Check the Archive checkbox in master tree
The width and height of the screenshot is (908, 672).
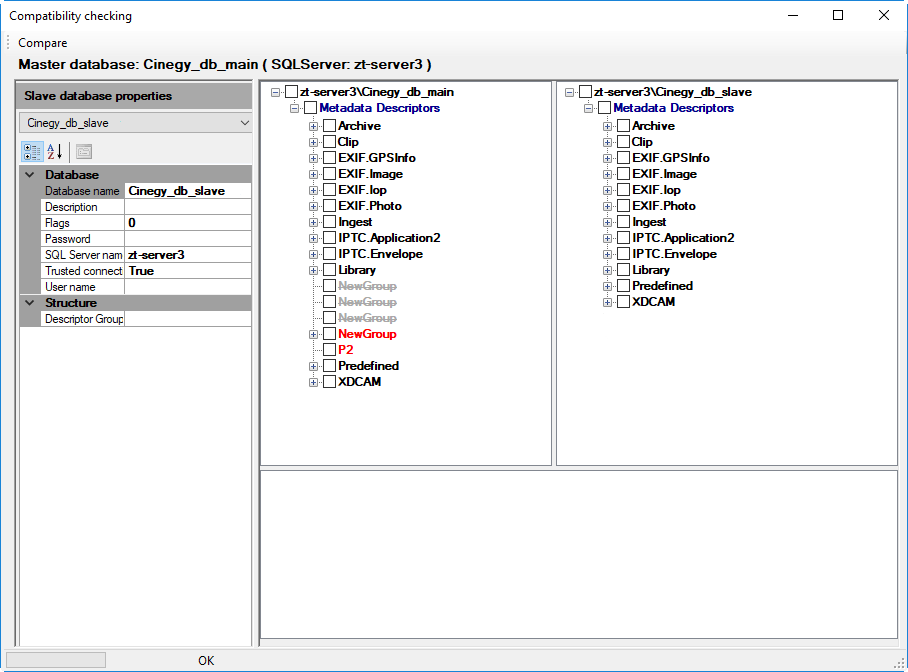(329, 126)
